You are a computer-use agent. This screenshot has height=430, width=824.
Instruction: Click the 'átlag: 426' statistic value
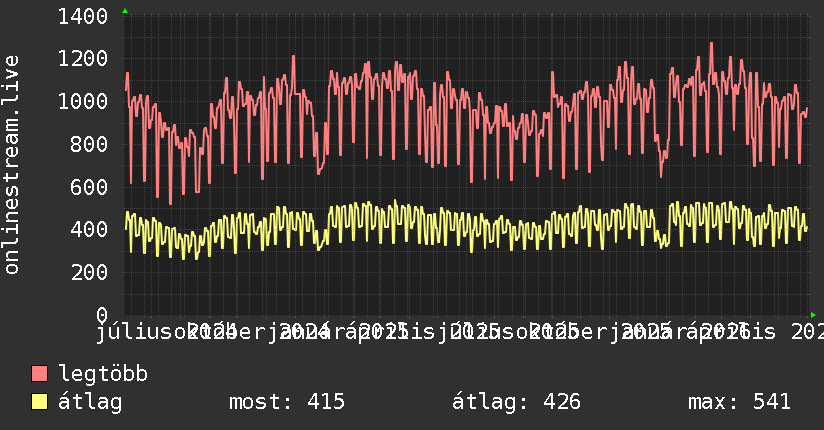point(516,402)
